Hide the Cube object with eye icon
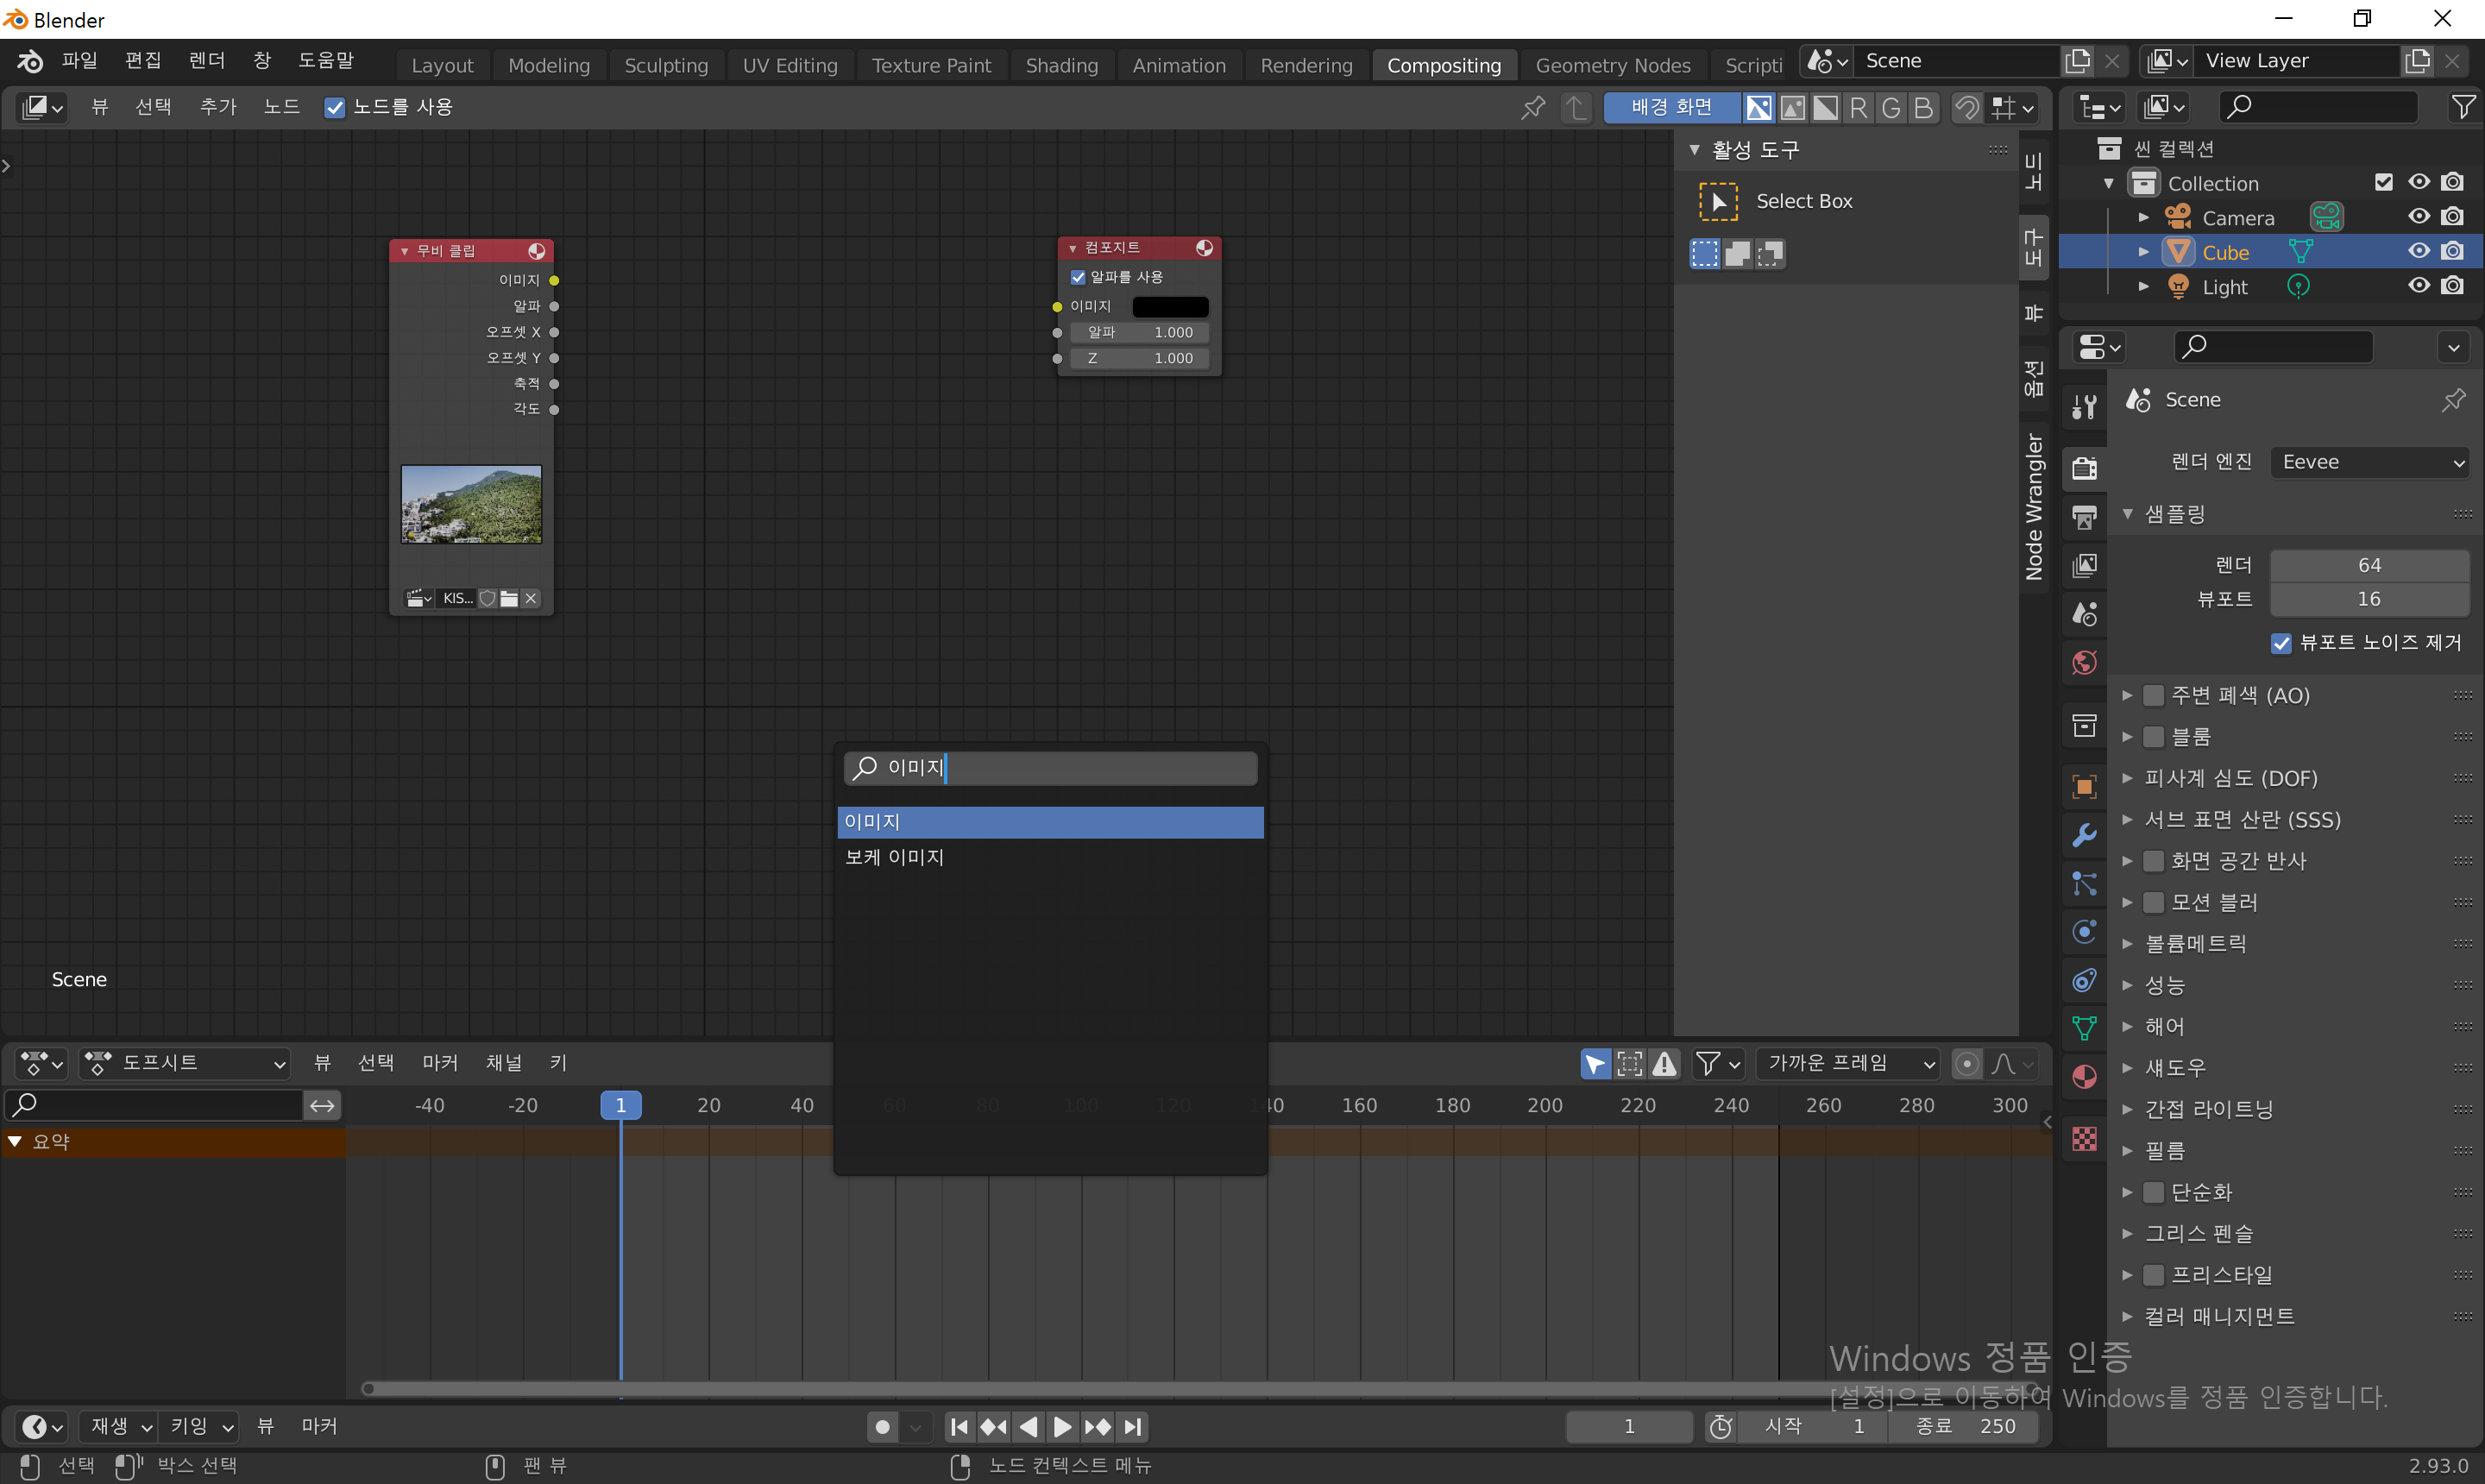The image size is (2485, 1484). click(x=2418, y=251)
